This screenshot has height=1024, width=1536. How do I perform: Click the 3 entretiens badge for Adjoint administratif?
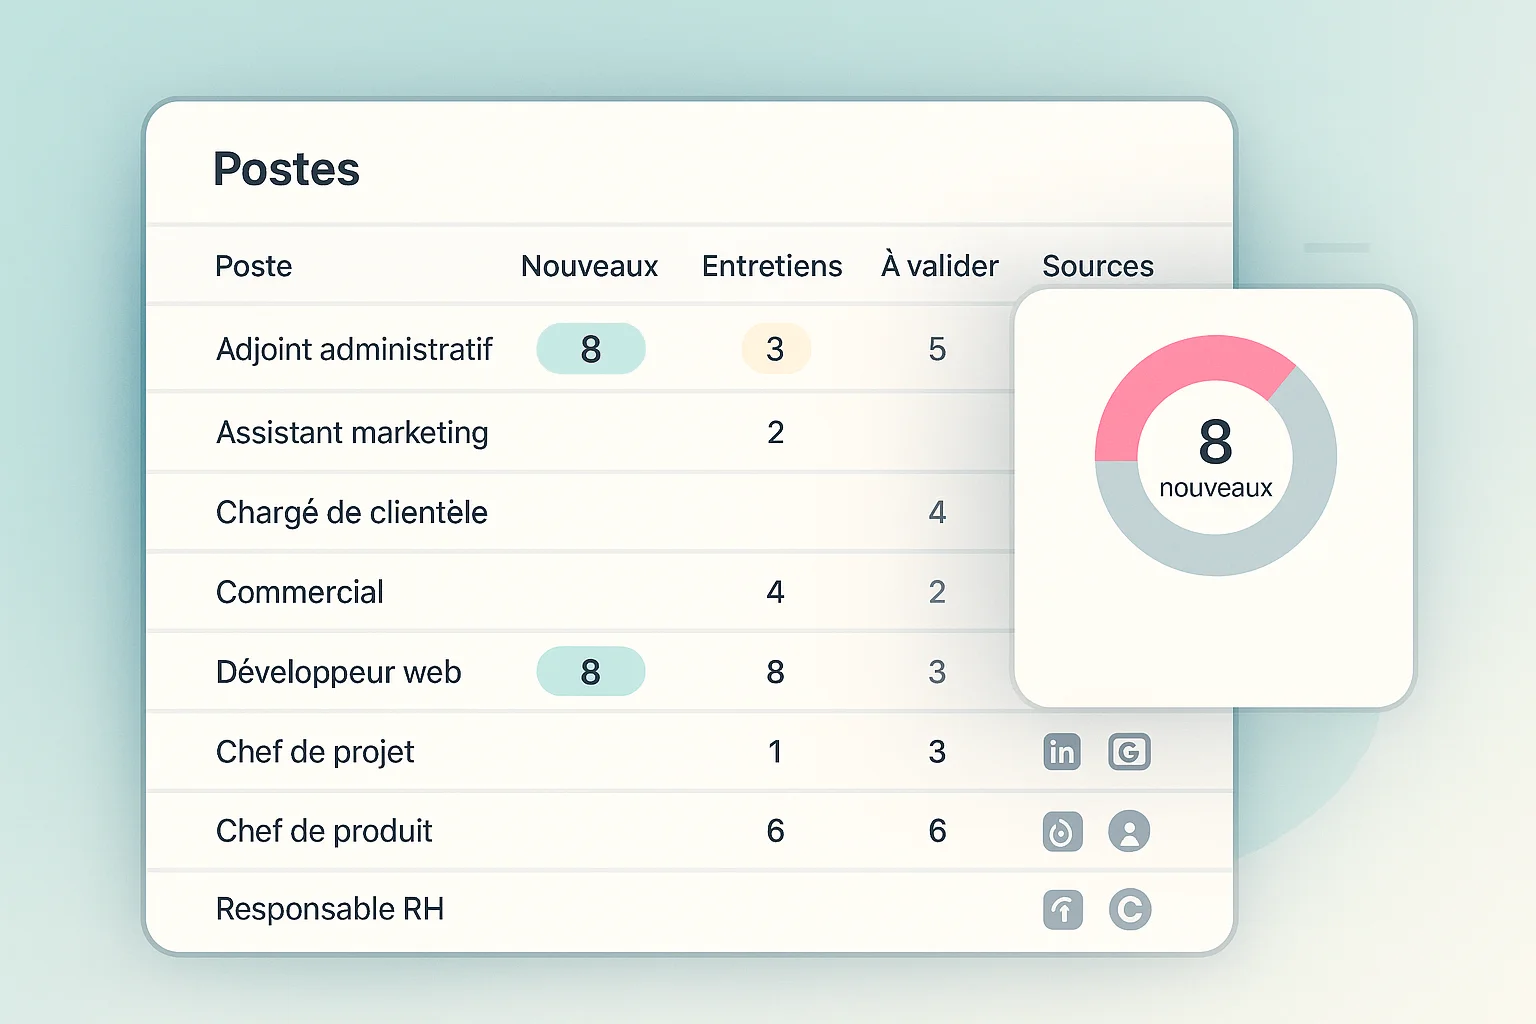[775, 349]
